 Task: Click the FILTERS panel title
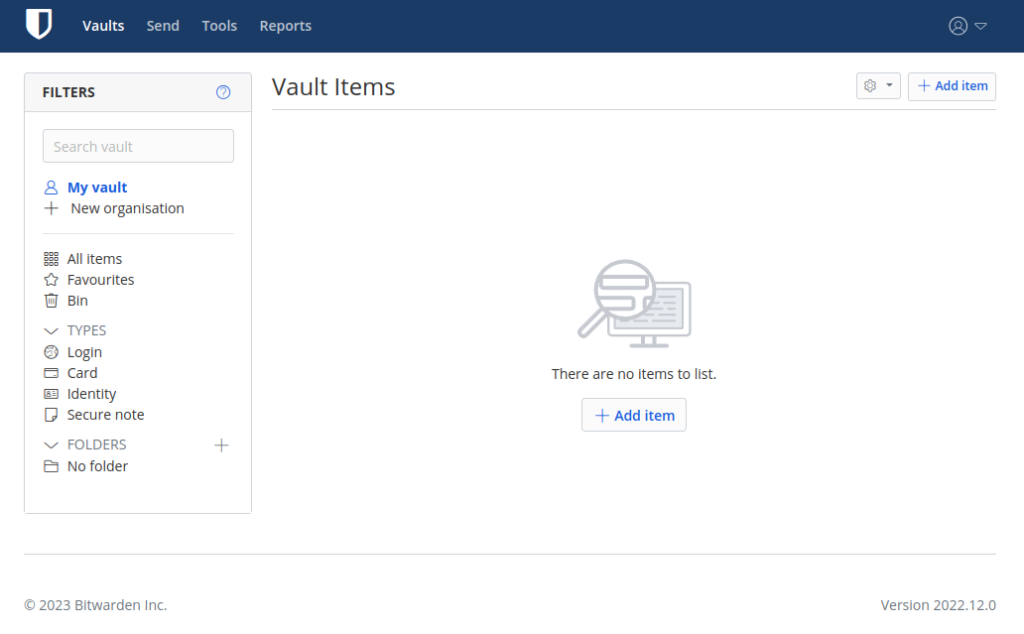point(69,92)
